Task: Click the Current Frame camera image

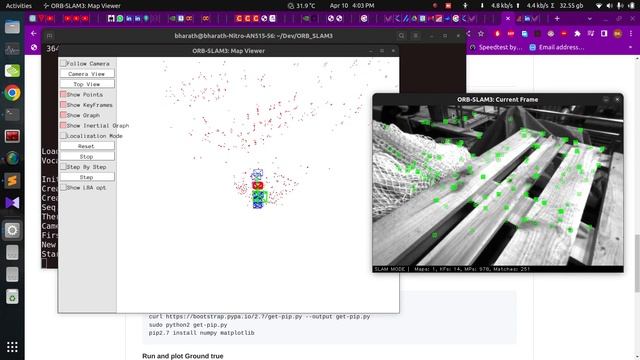Action: pyautogui.click(x=498, y=185)
